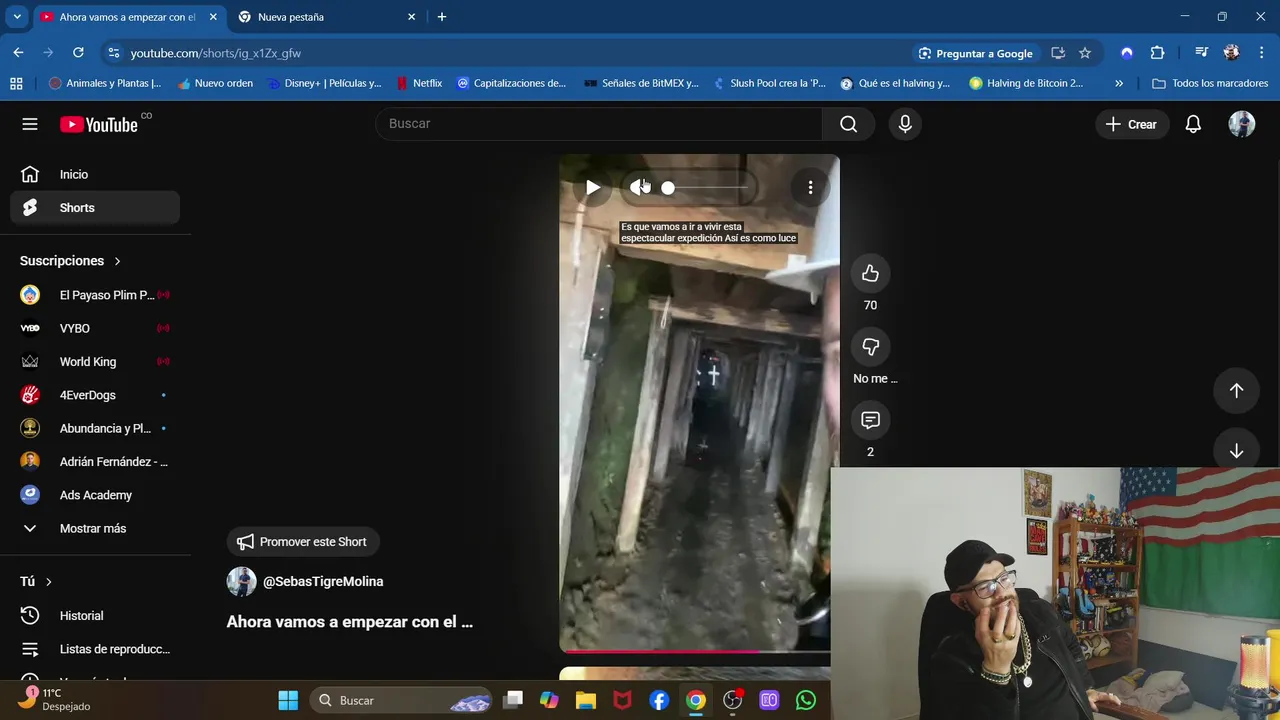1280x720 pixels.
Task: Open the Chrome extensions puzzle icon
Action: pos(1157,53)
